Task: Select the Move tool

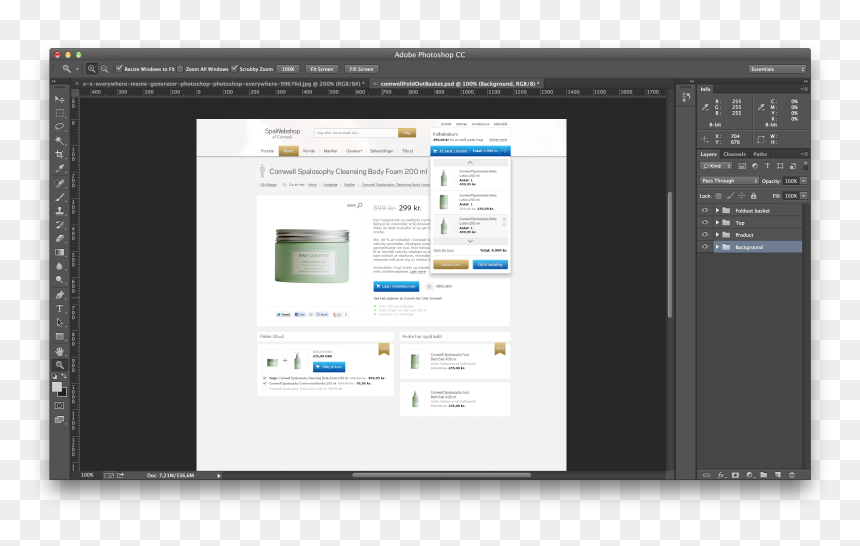Action: click(59, 99)
